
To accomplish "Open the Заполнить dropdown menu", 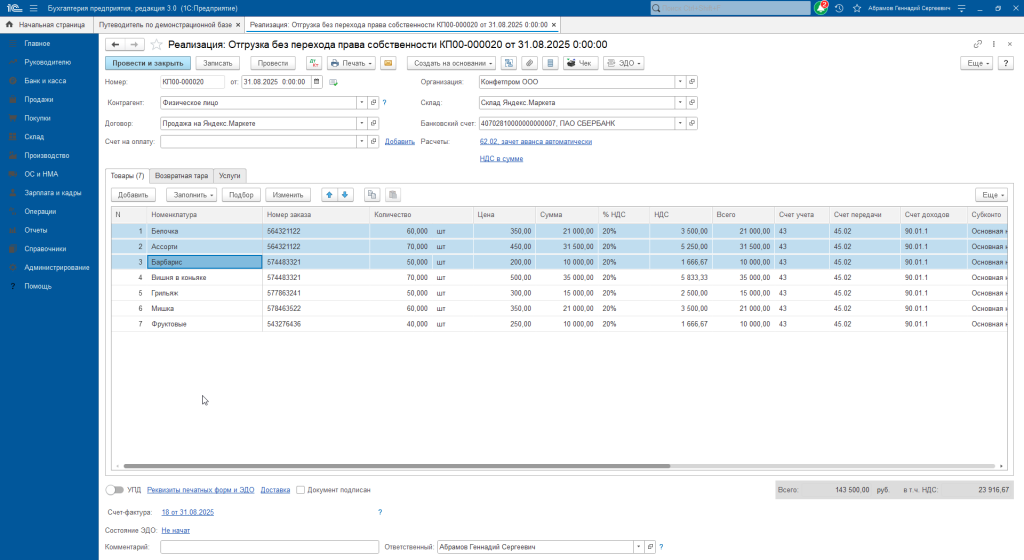I will point(191,195).
